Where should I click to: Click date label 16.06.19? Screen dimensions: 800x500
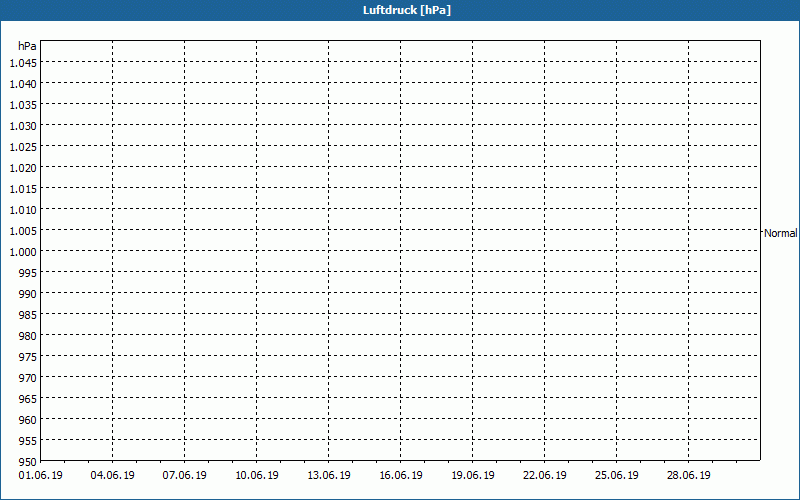[x=401, y=475]
